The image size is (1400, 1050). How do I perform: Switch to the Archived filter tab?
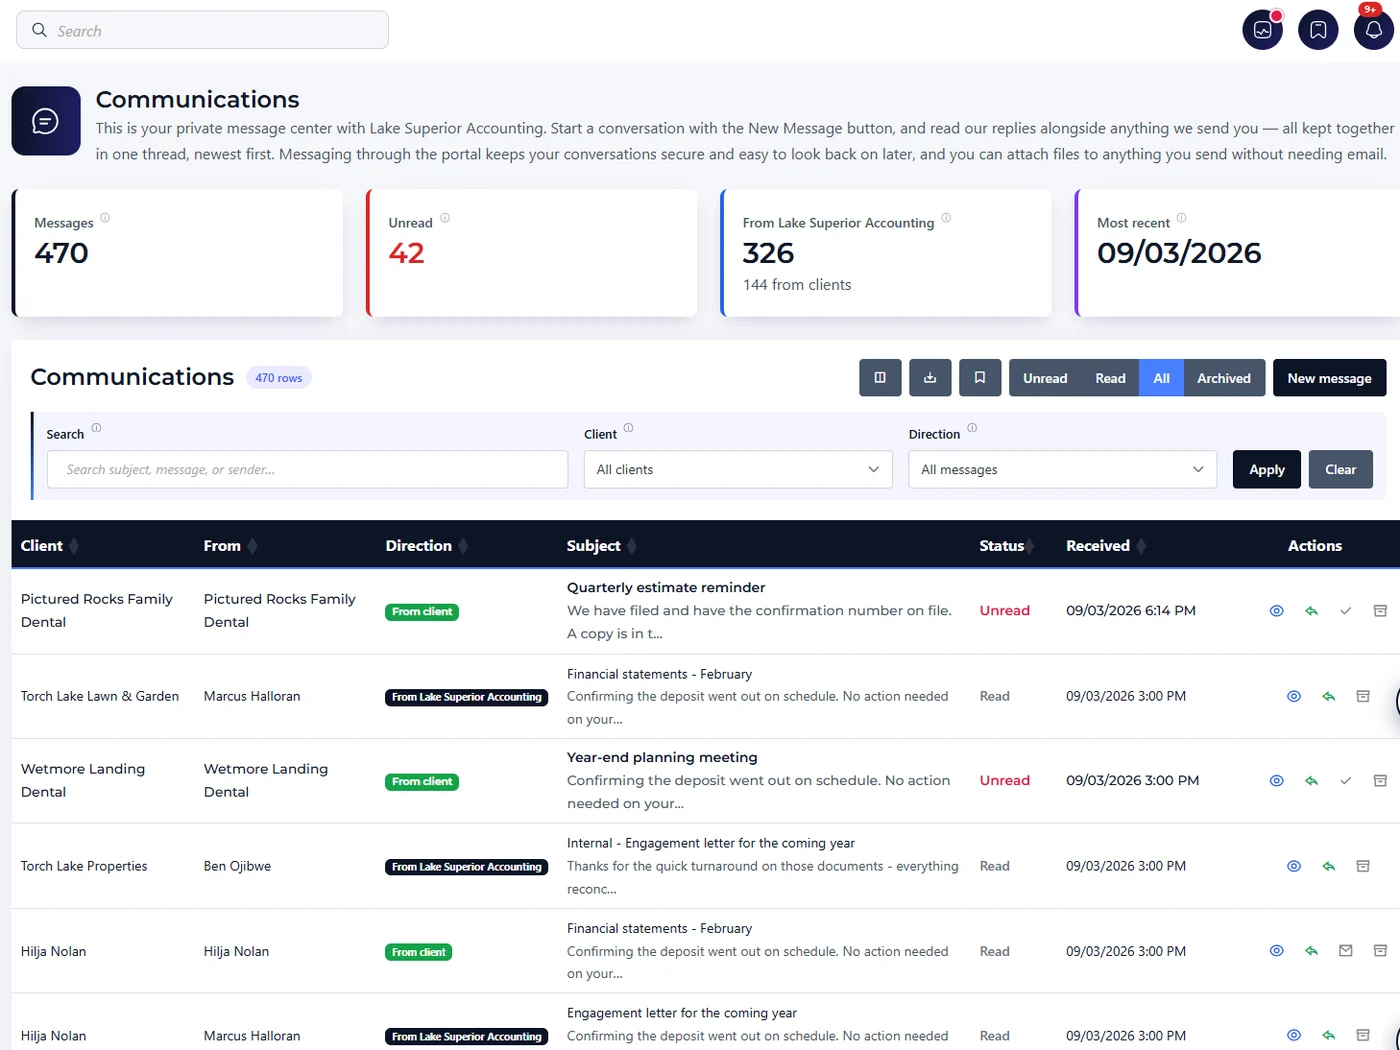pyautogui.click(x=1224, y=378)
